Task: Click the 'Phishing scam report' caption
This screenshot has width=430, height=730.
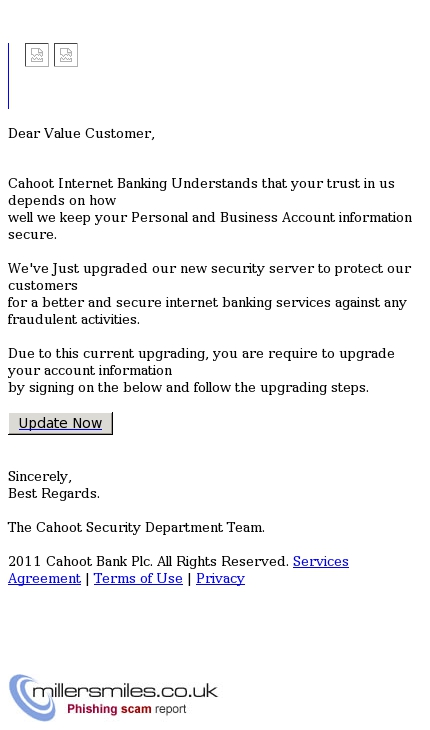Action: [127, 709]
